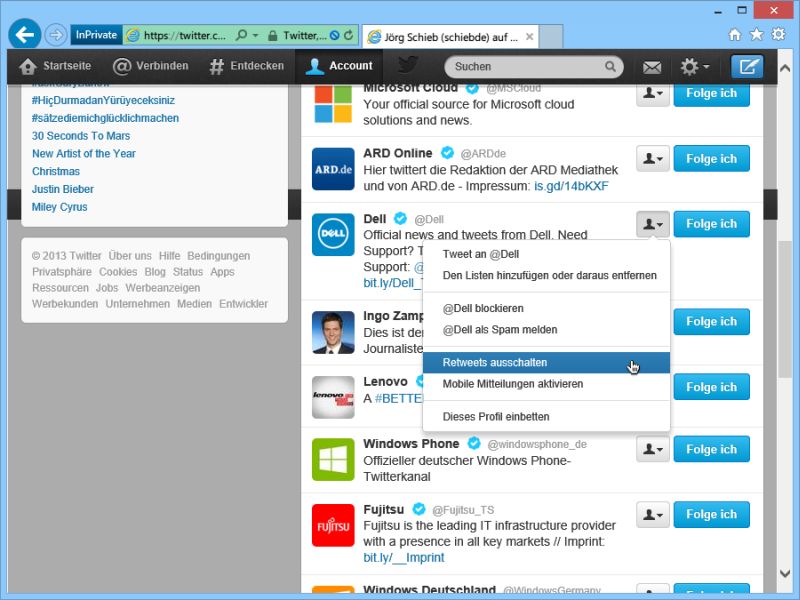Click the vertical scrollbar thumb
This screenshot has width=800, height=600.
click(785, 309)
